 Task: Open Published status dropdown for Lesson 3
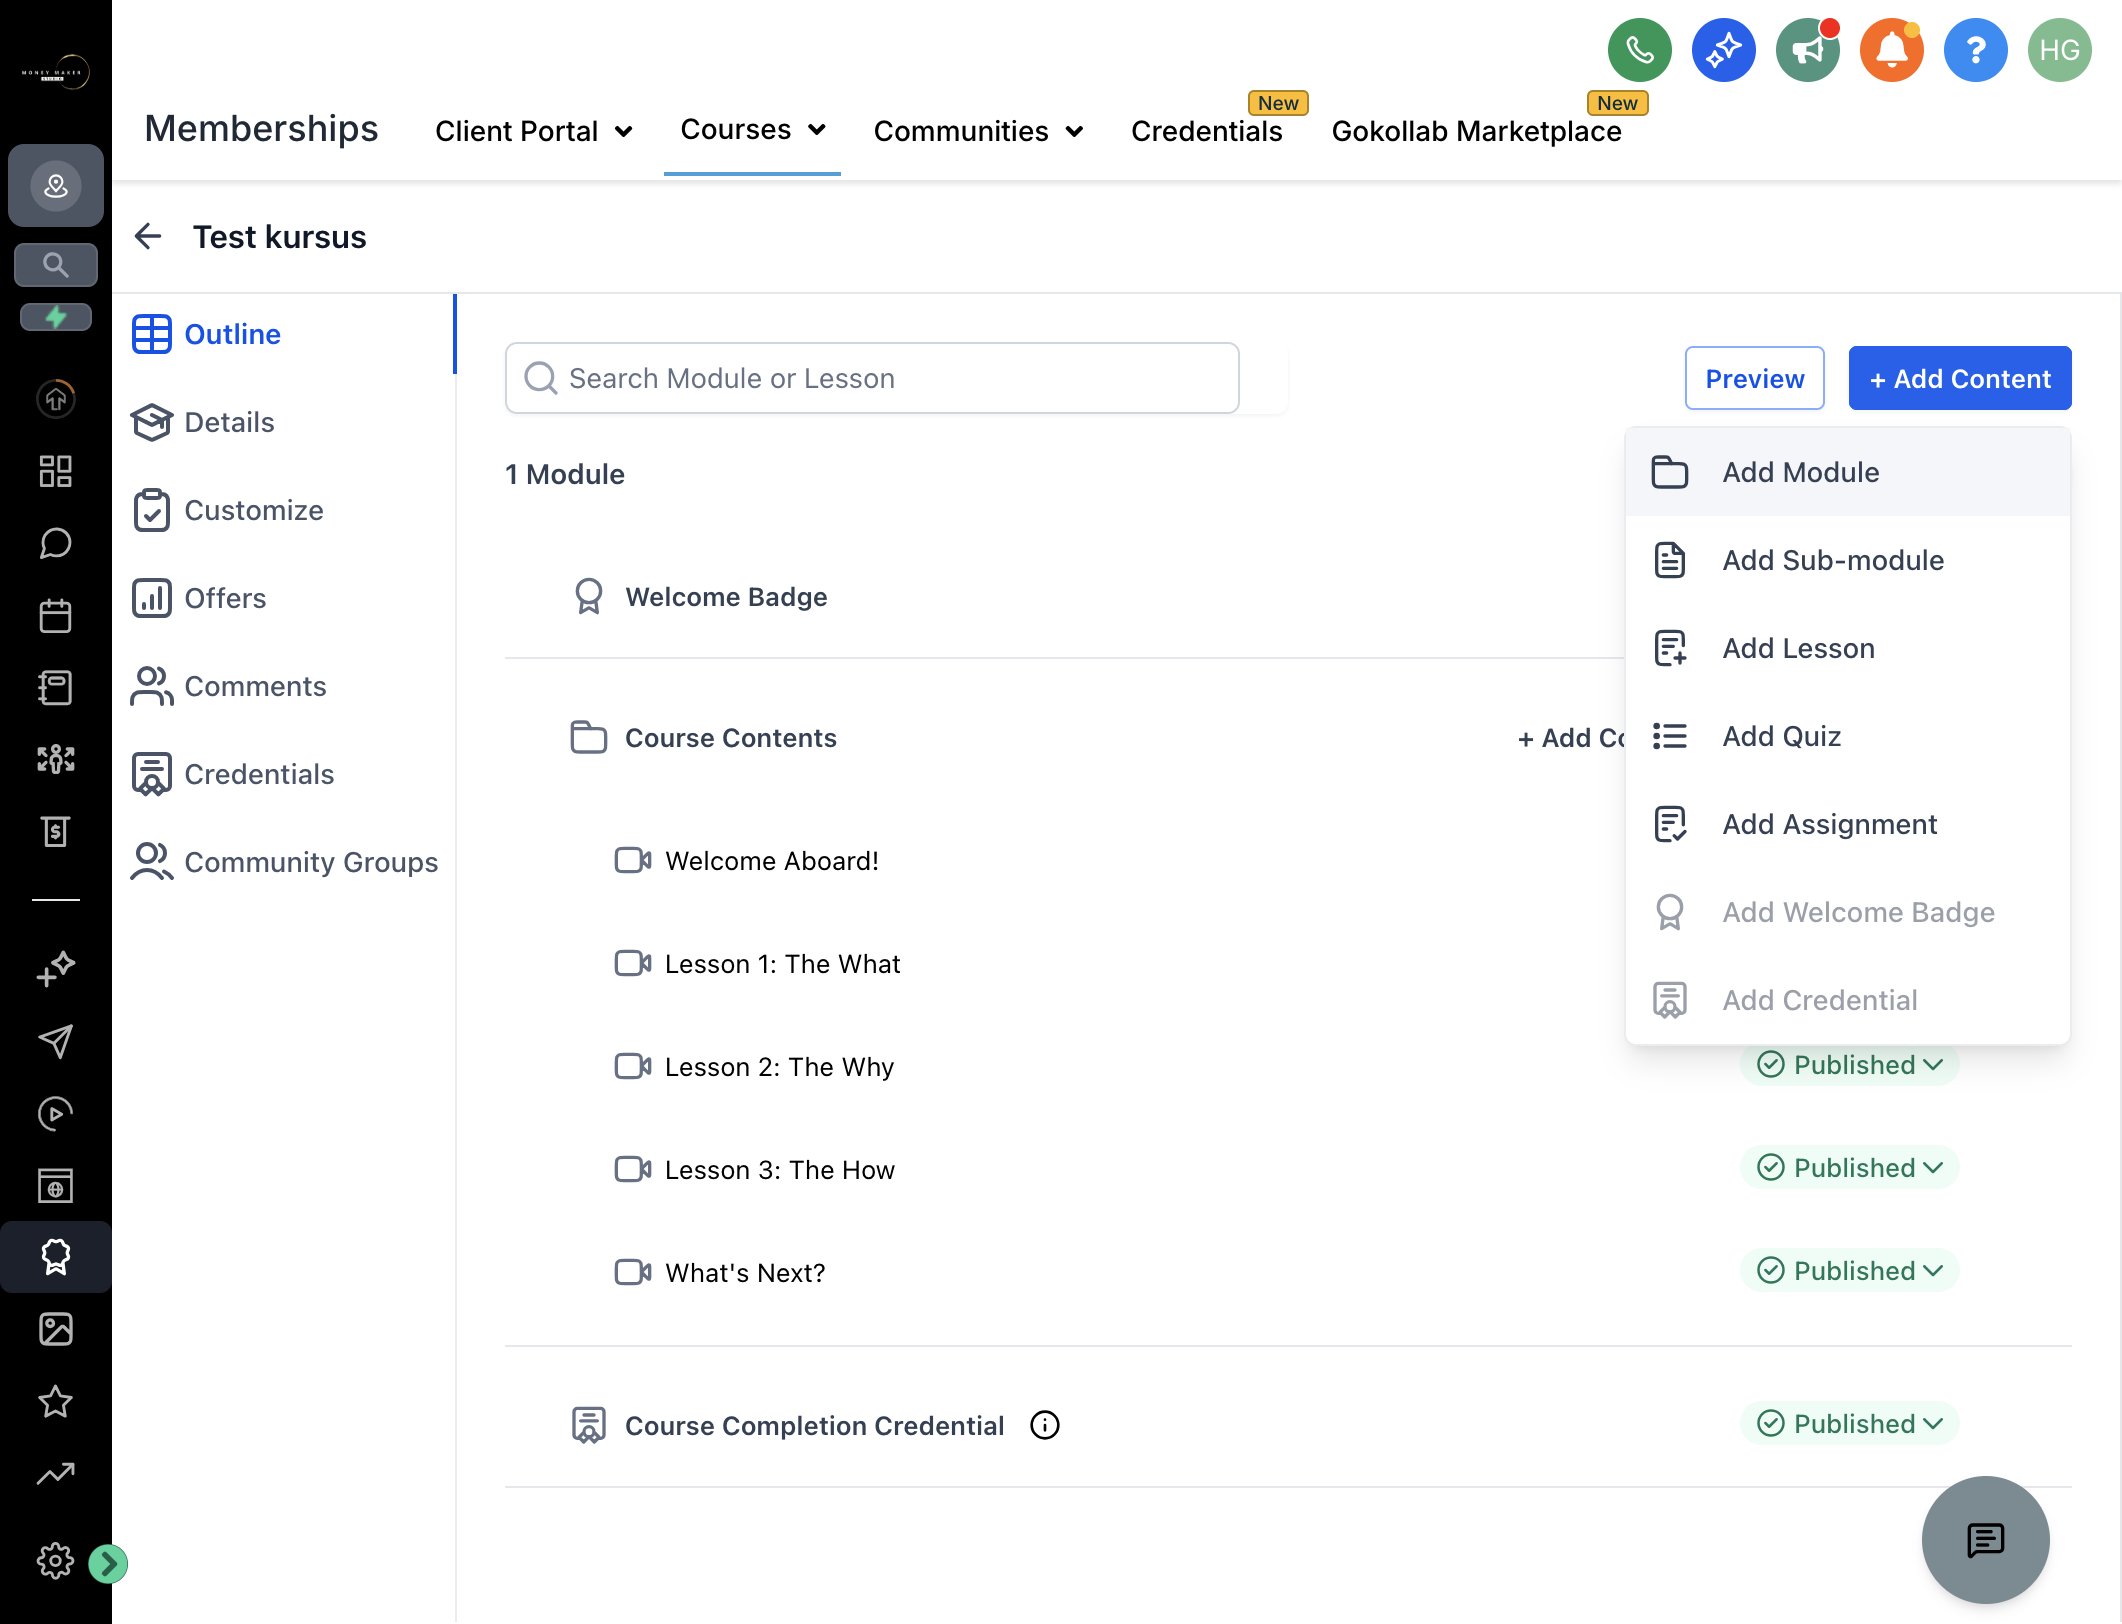pos(1849,1168)
